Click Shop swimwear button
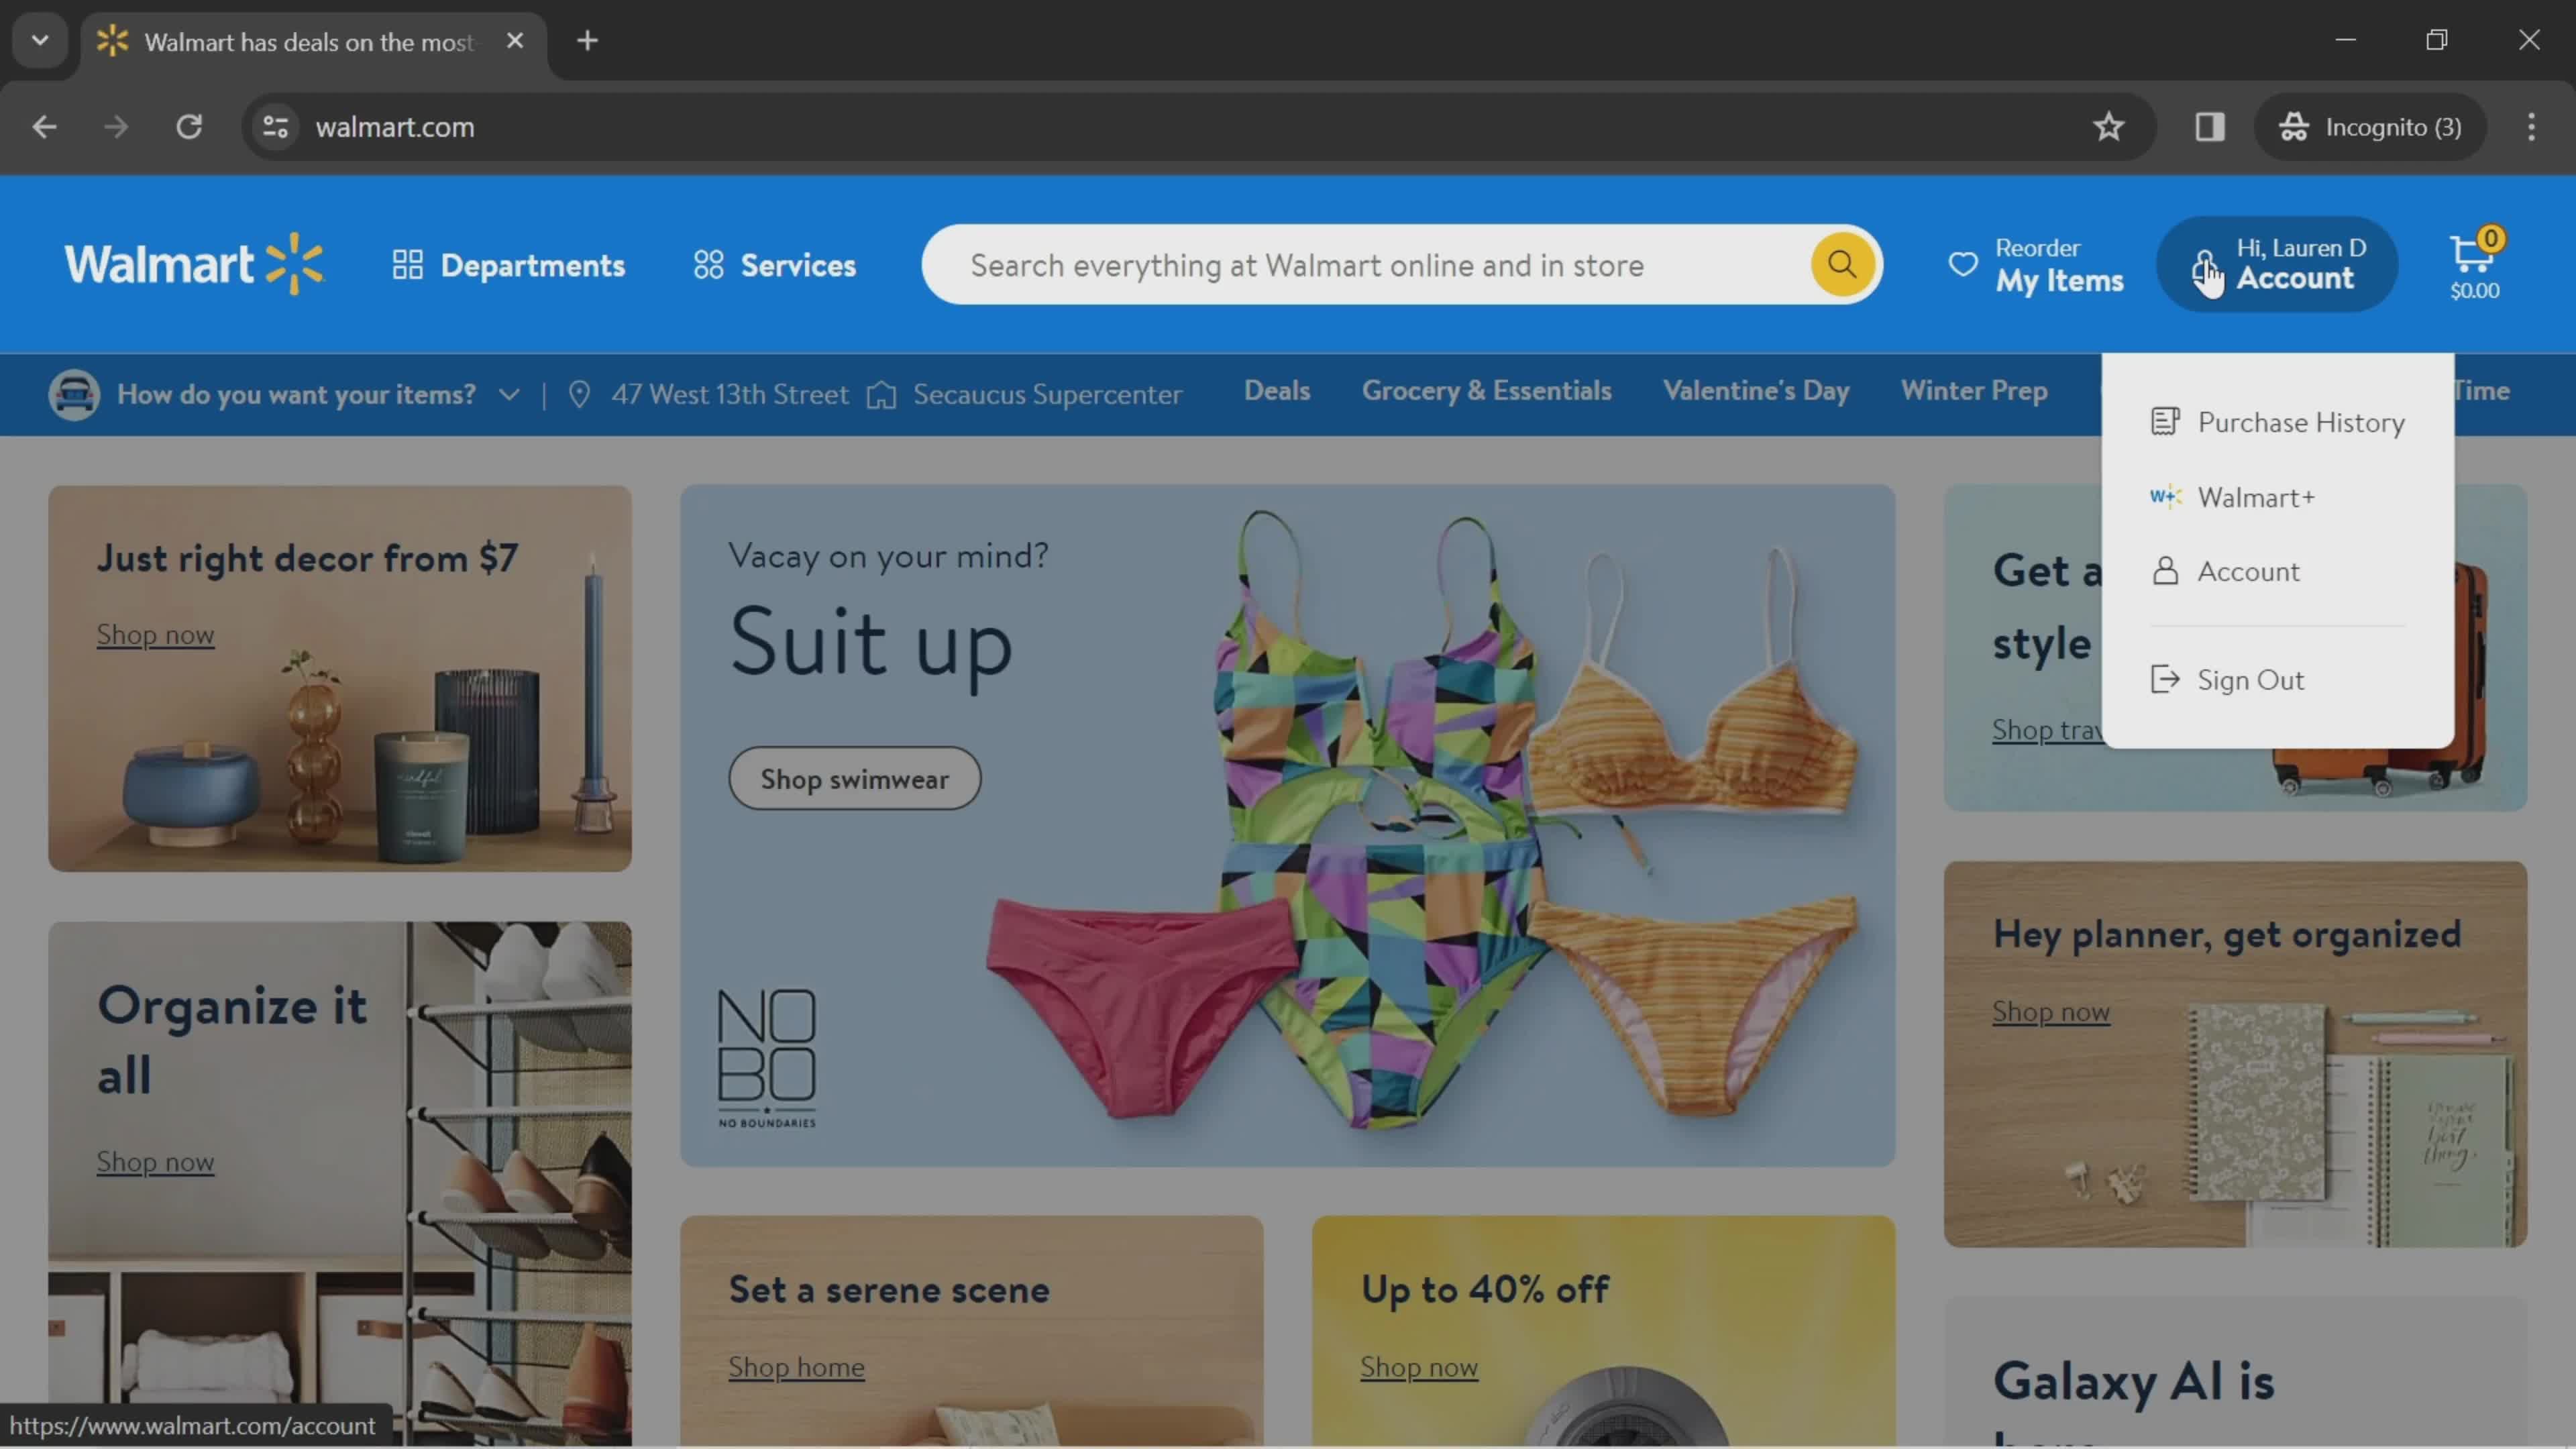 (x=855, y=777)
